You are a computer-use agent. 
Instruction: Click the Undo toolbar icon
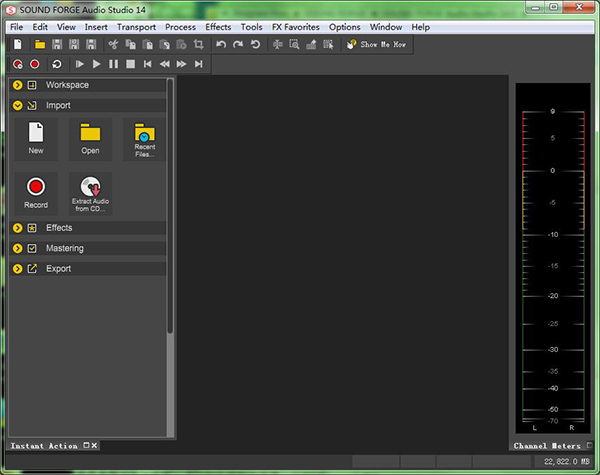[221, 44]
